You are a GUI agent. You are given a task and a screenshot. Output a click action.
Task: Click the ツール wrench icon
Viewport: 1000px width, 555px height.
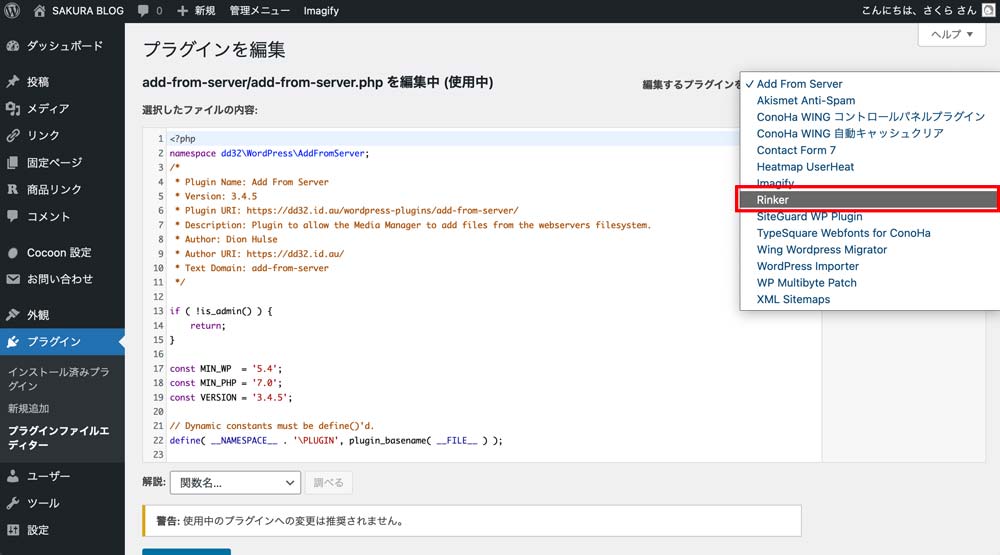pos(13,503)
